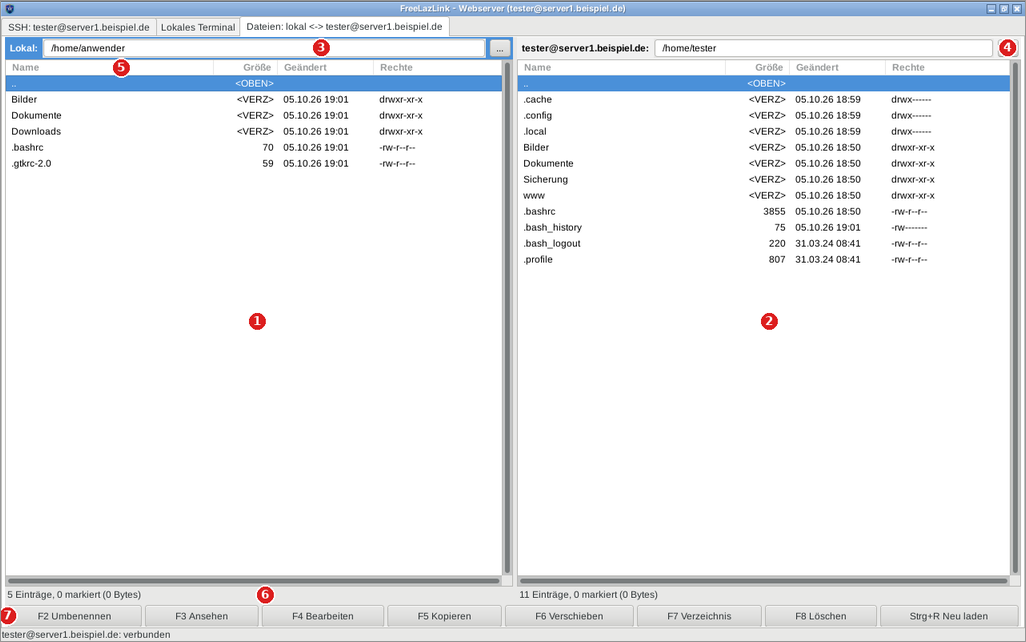Select the local .bashrc file (70 bytes)

click(x=254, y=147)
